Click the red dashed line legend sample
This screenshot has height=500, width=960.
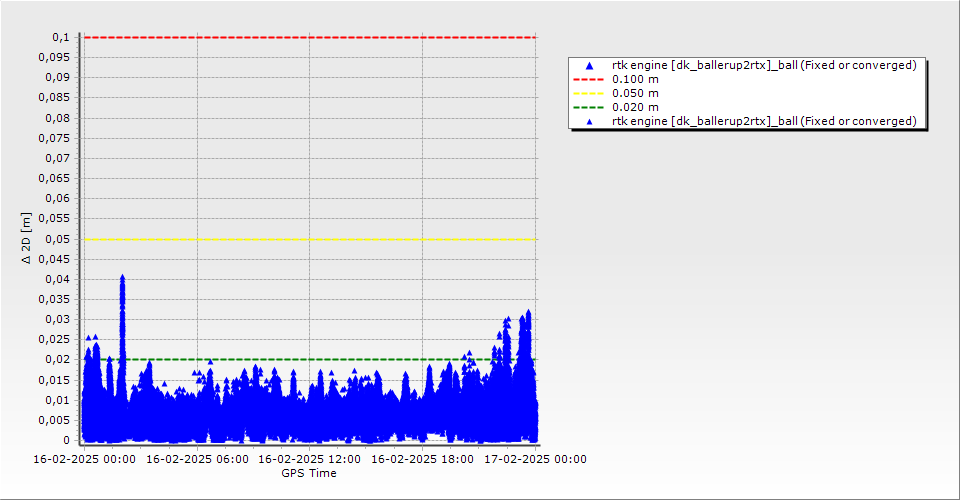[x=588, y=80]
